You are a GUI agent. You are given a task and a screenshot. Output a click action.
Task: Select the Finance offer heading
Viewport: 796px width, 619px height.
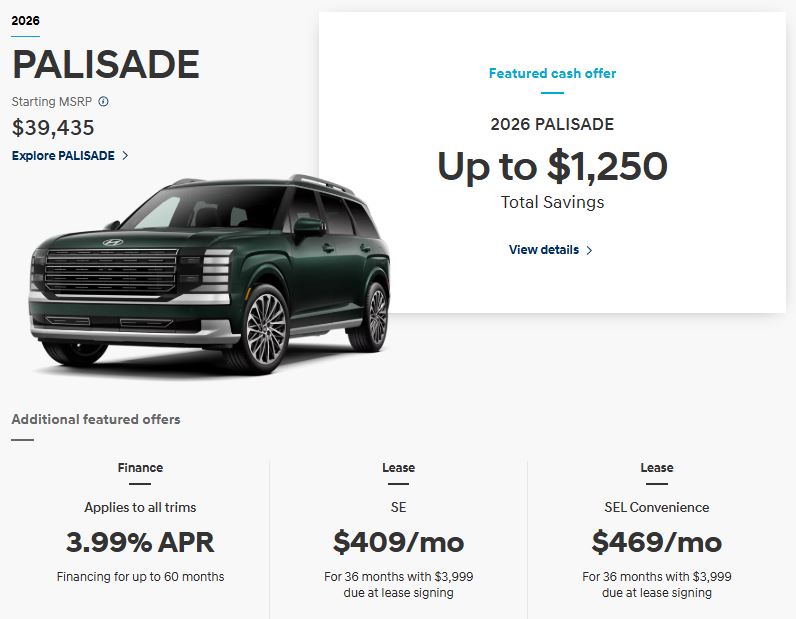coord(140,468)
